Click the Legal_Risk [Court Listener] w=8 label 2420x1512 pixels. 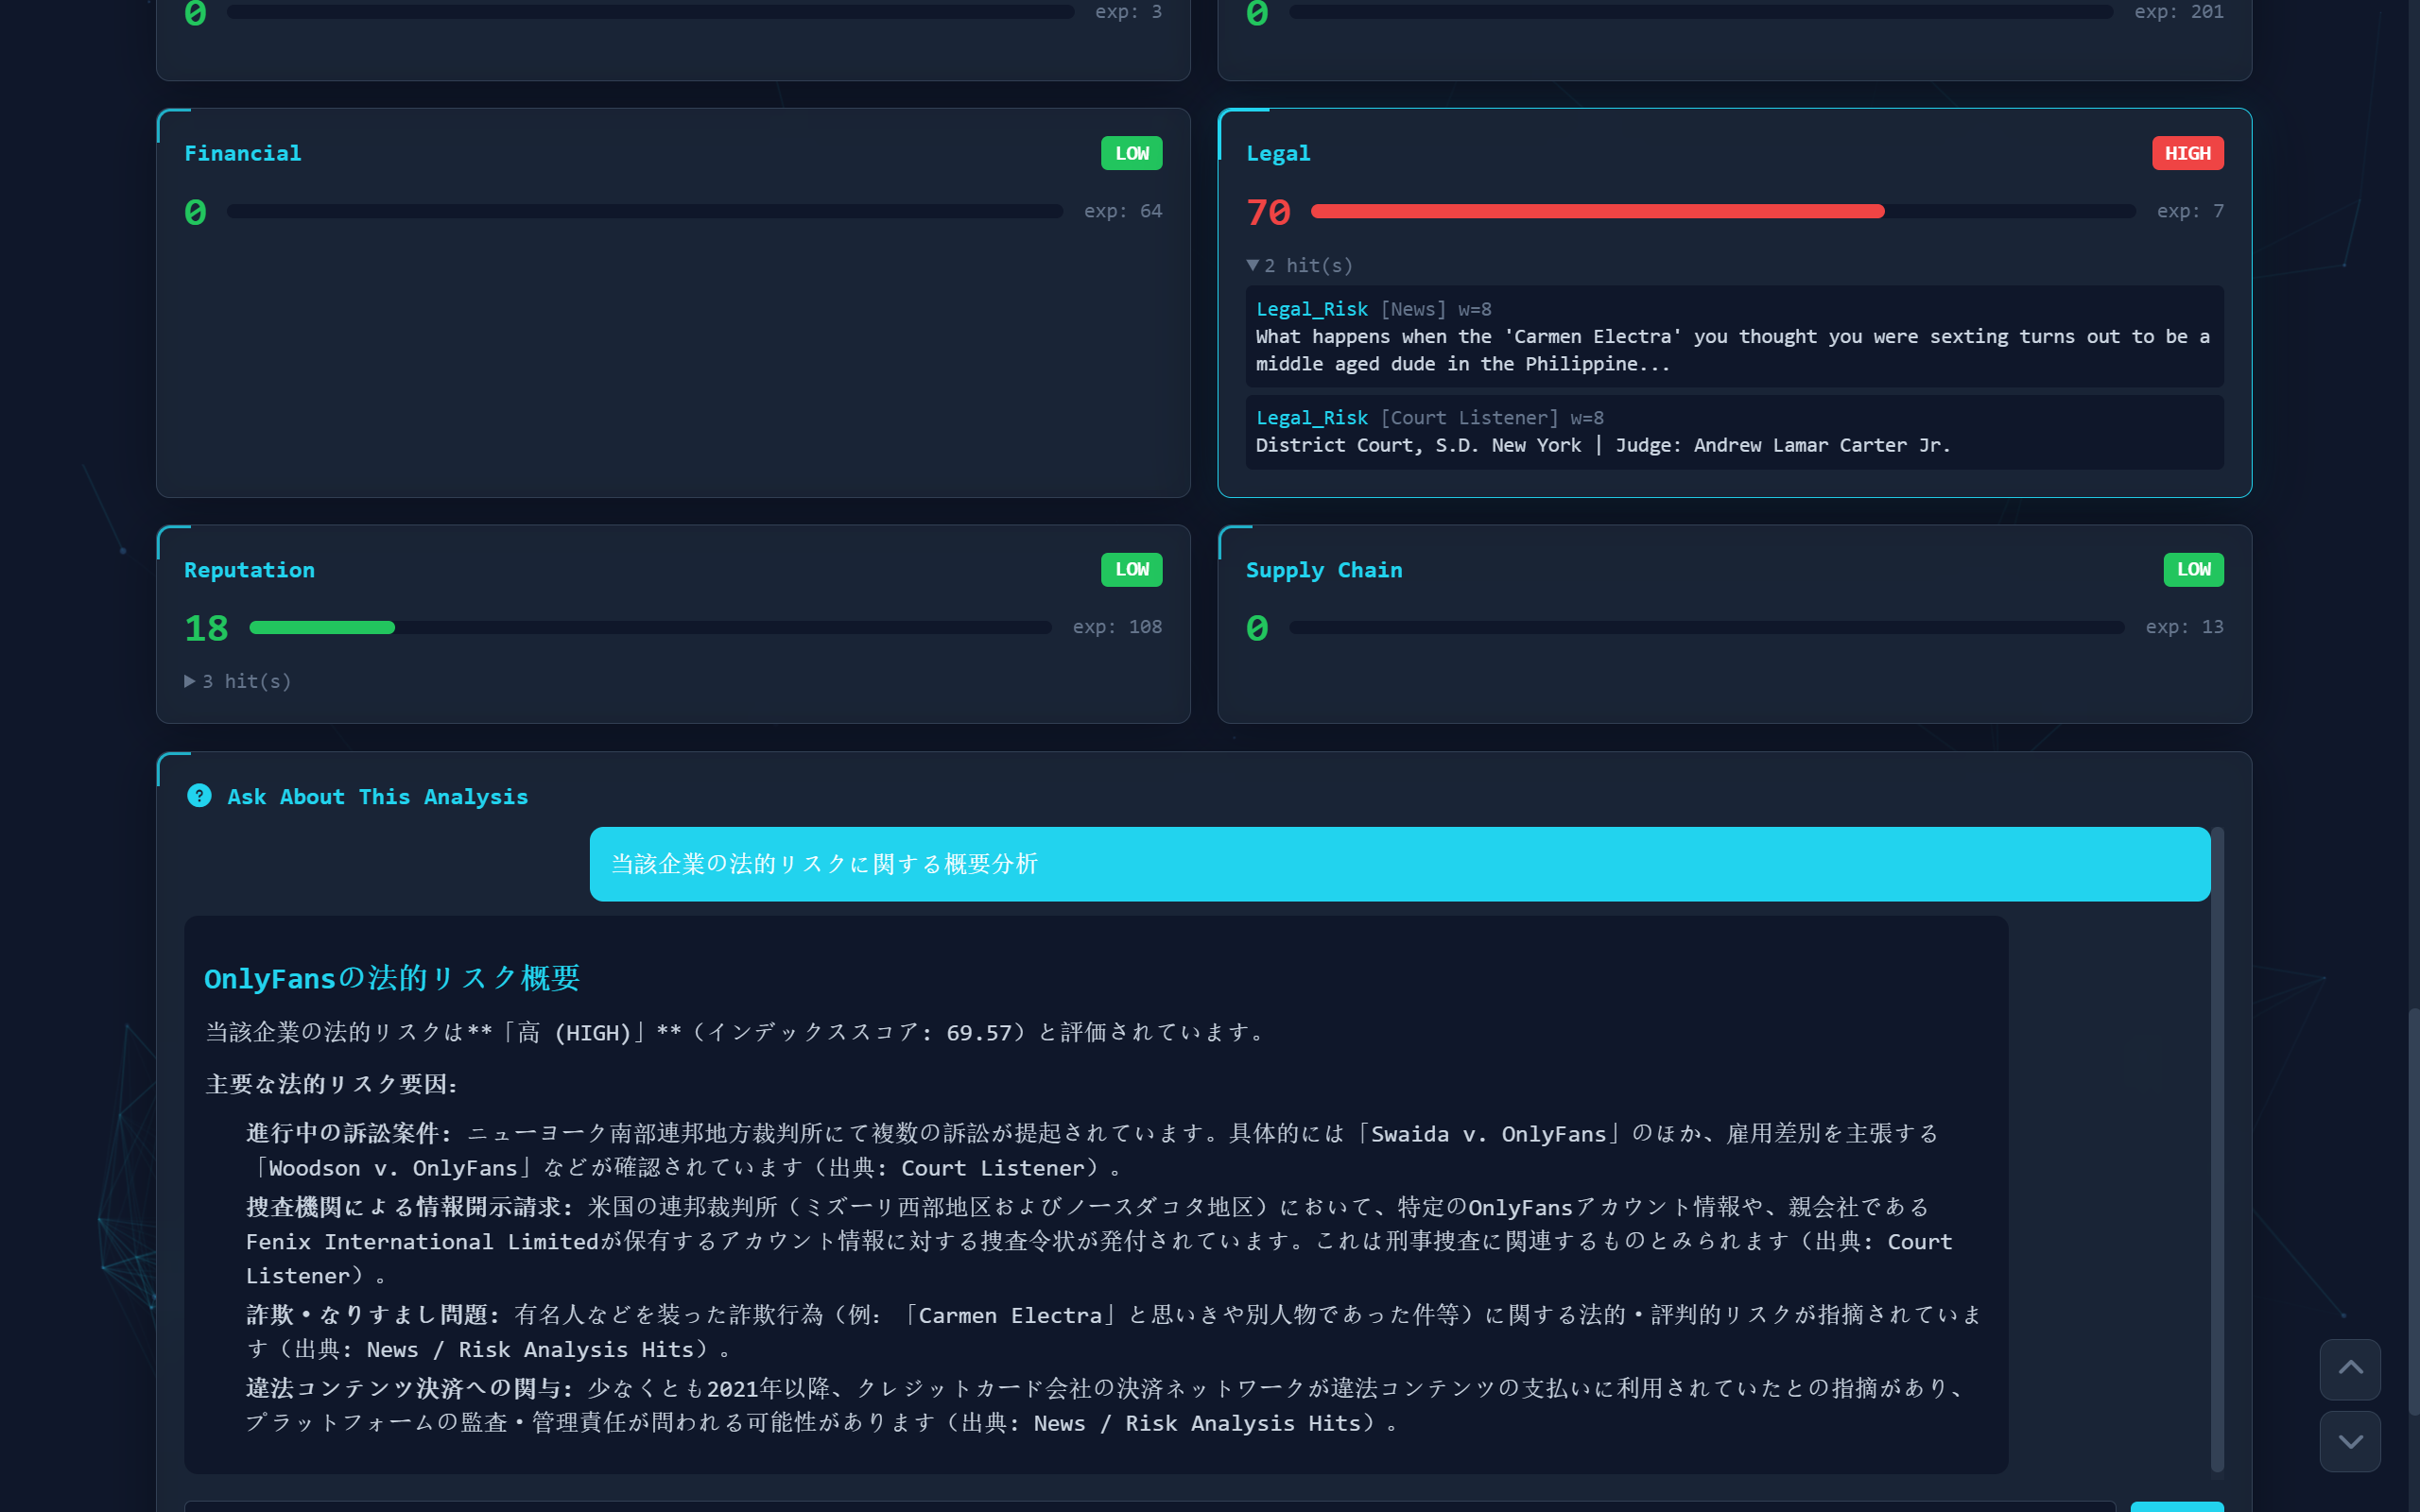[x=1429, y=418]
